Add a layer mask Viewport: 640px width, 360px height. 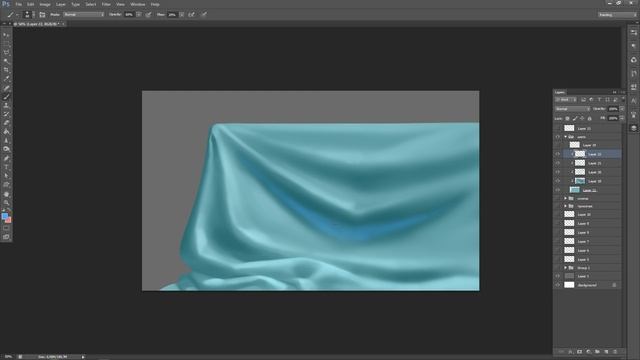(x=579, y=351)
